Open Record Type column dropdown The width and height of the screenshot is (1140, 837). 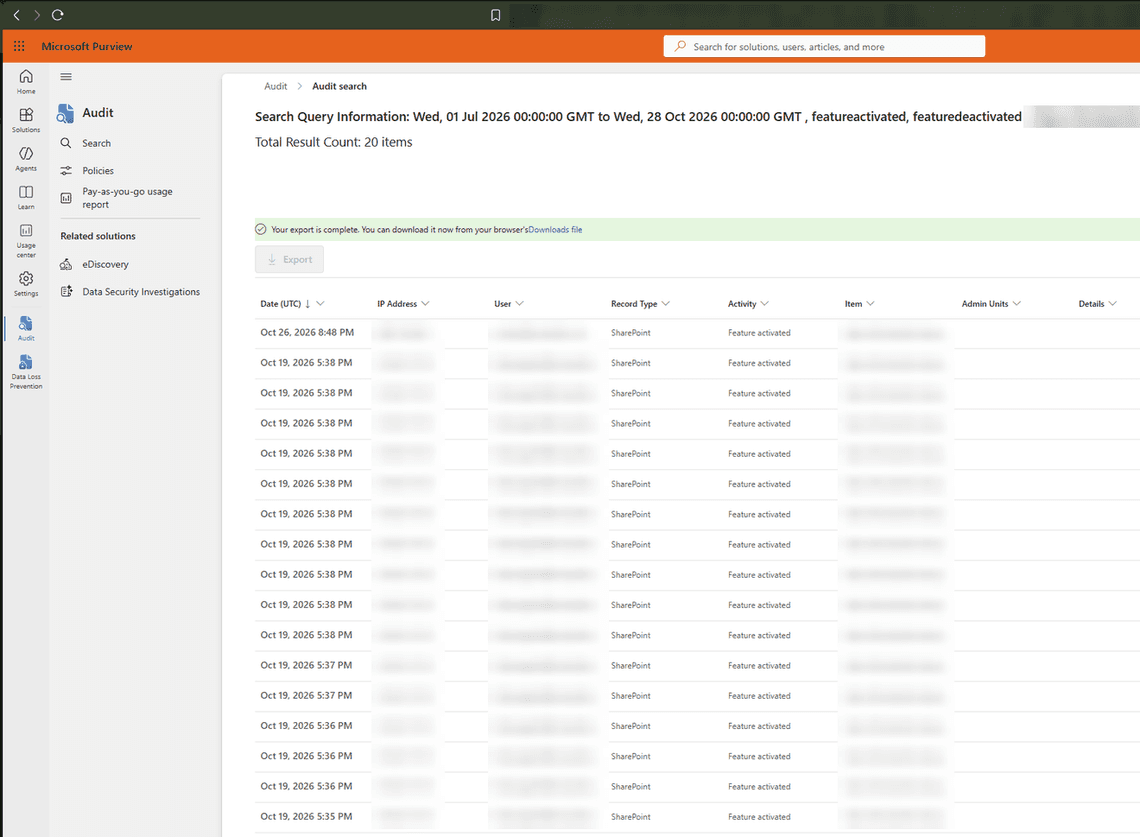tap(666, 304)
